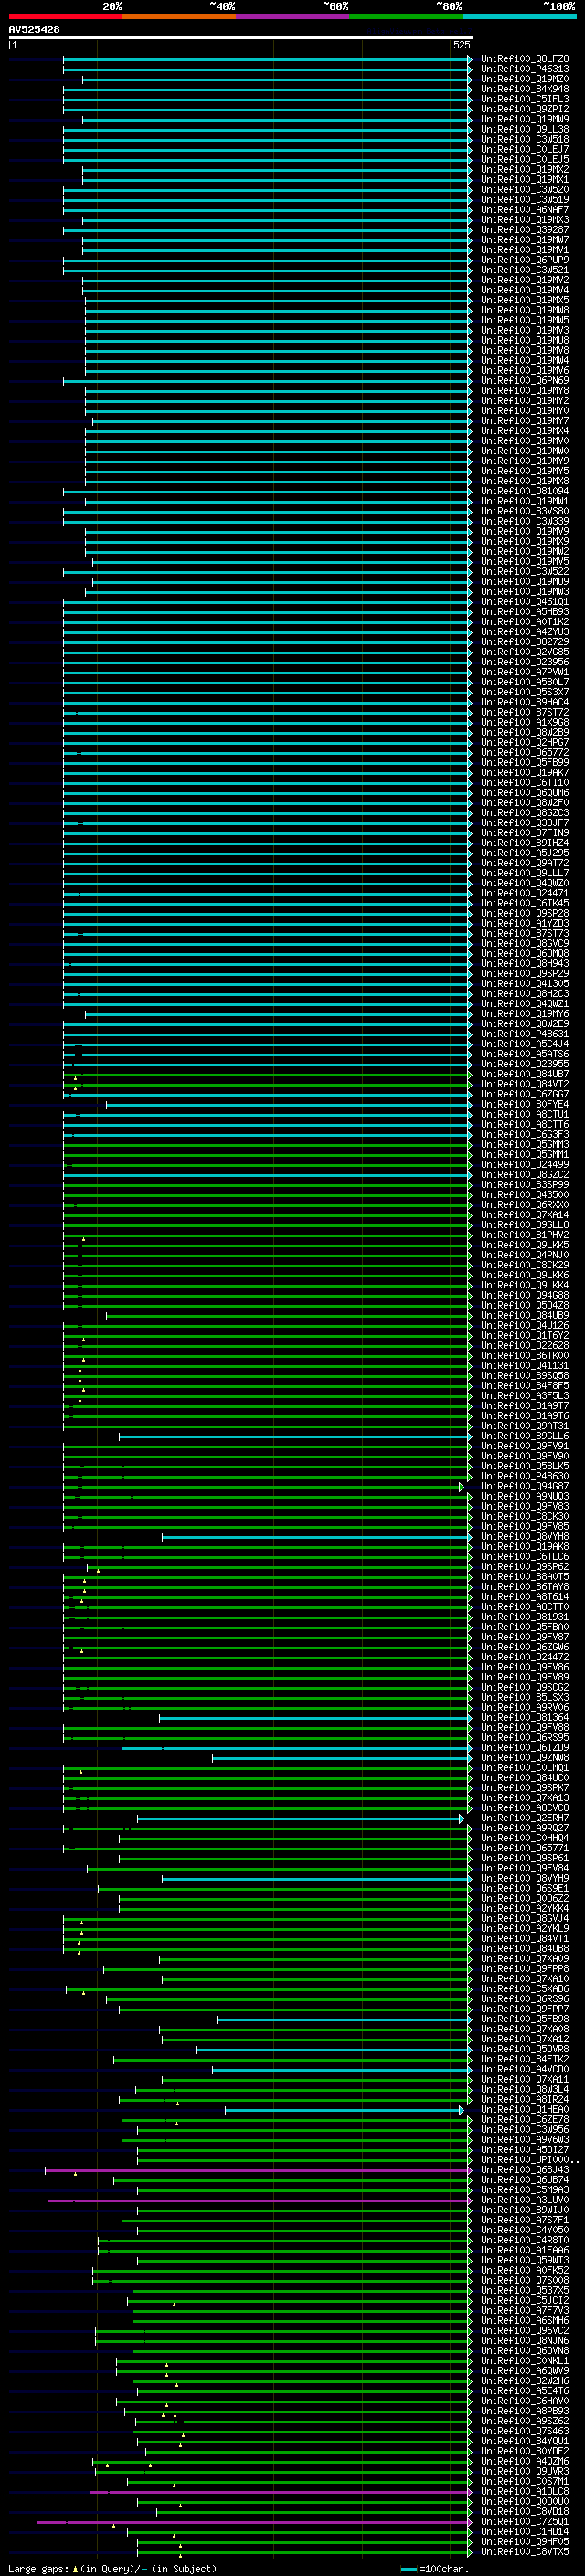Select hit label UniRef100_O23956
585x2576 pixels.
pyautogui.click(x=525, y=662)
